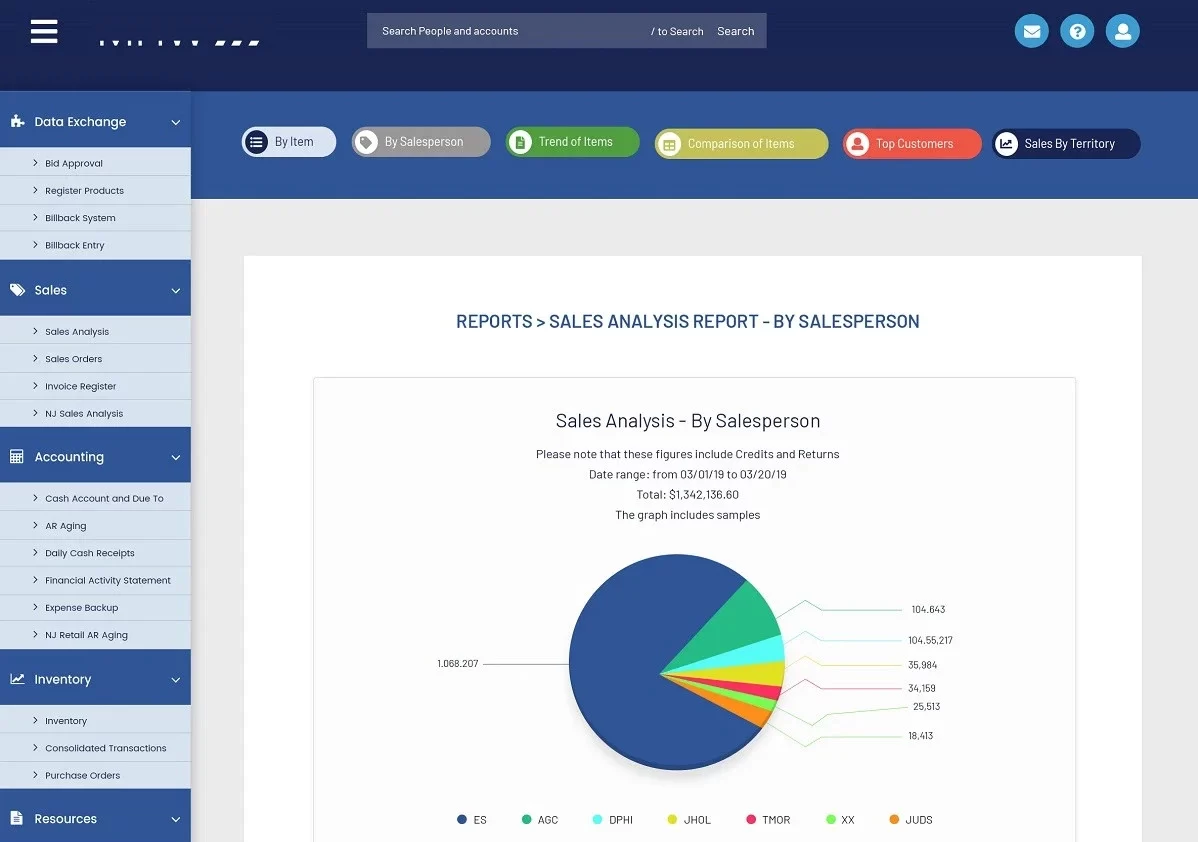Expand the Resources section chevron

(176, 819)
